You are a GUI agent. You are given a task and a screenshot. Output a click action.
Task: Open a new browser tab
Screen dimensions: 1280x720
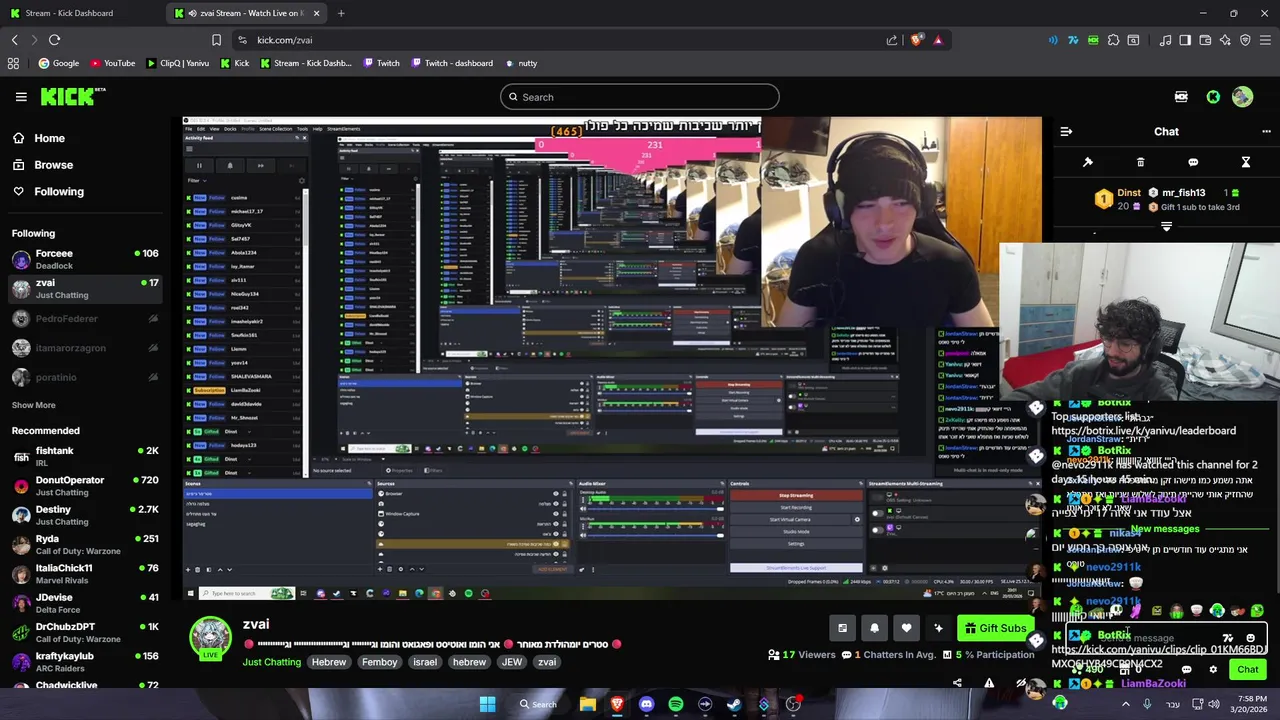point(341,13)
